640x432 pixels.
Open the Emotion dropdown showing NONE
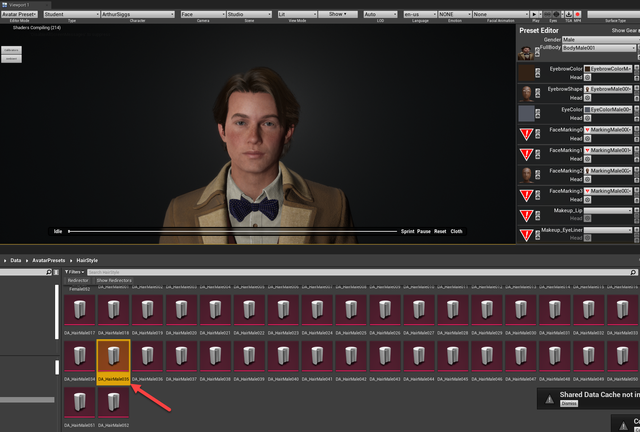point(455,14)
